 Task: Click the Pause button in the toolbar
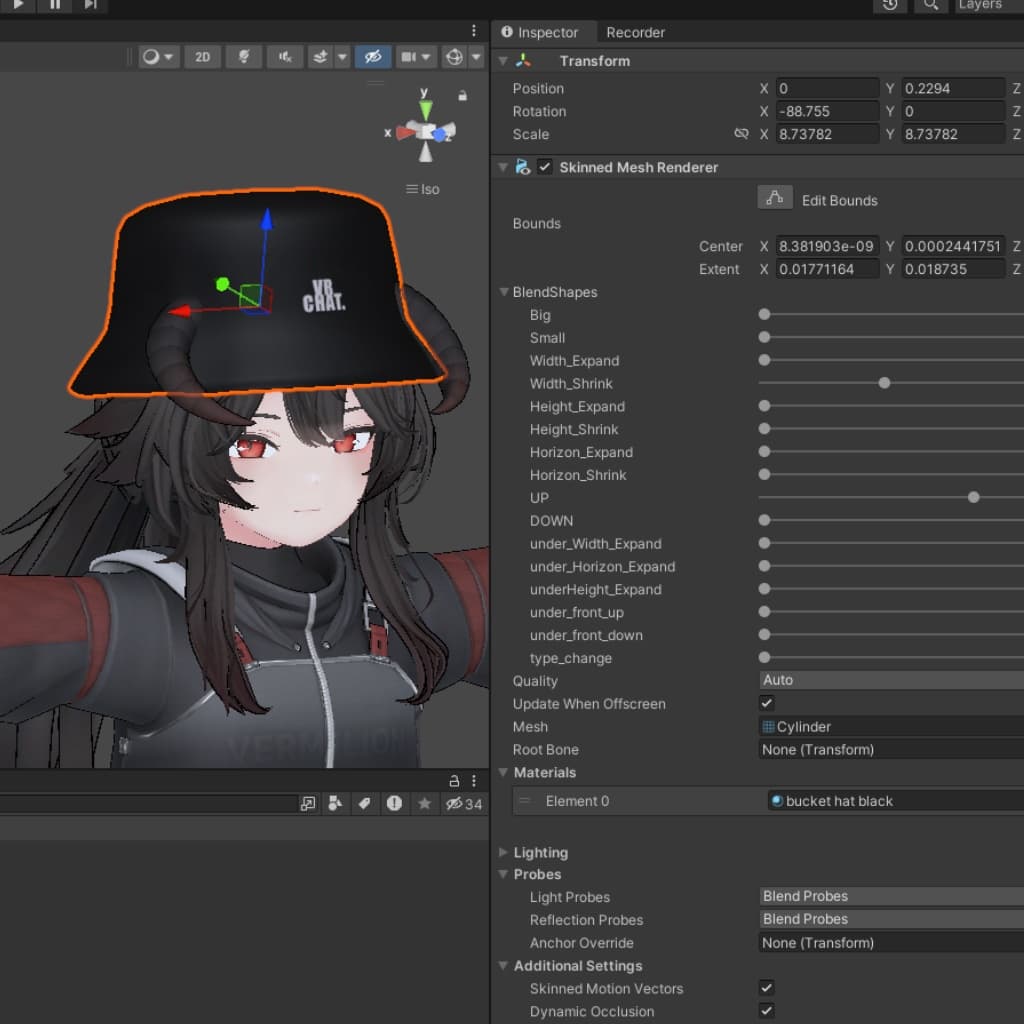55,4
